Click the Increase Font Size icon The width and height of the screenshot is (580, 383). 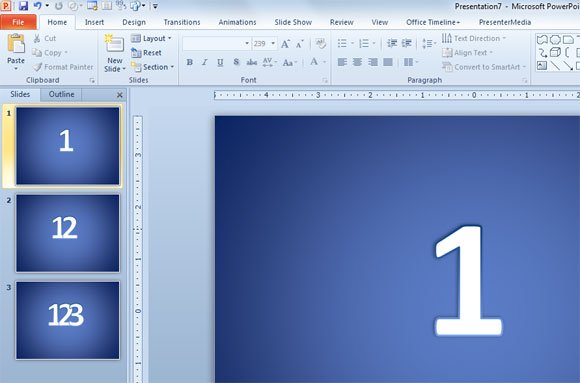pyautogui.click(x=285, y=44)
